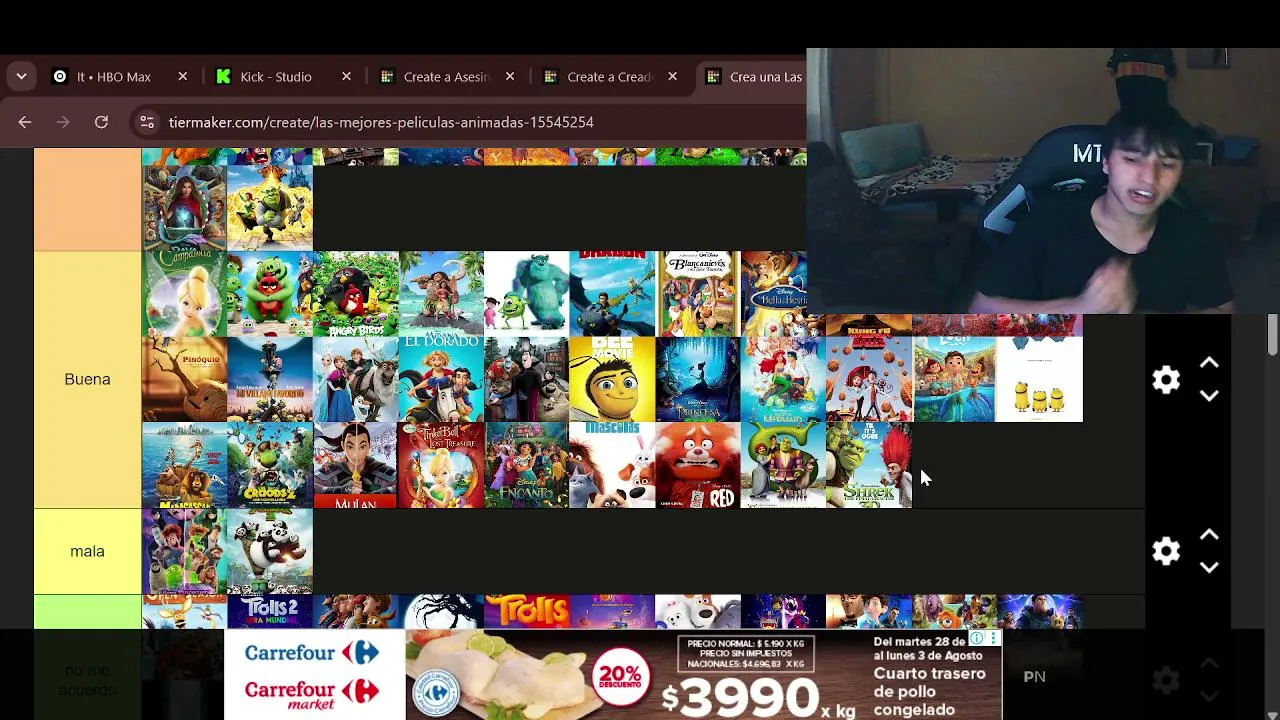The height and width of the screenshot is (720, 1280).
Task: Open the ad info icon on Carrefour banner
Action: click(977, 638)
